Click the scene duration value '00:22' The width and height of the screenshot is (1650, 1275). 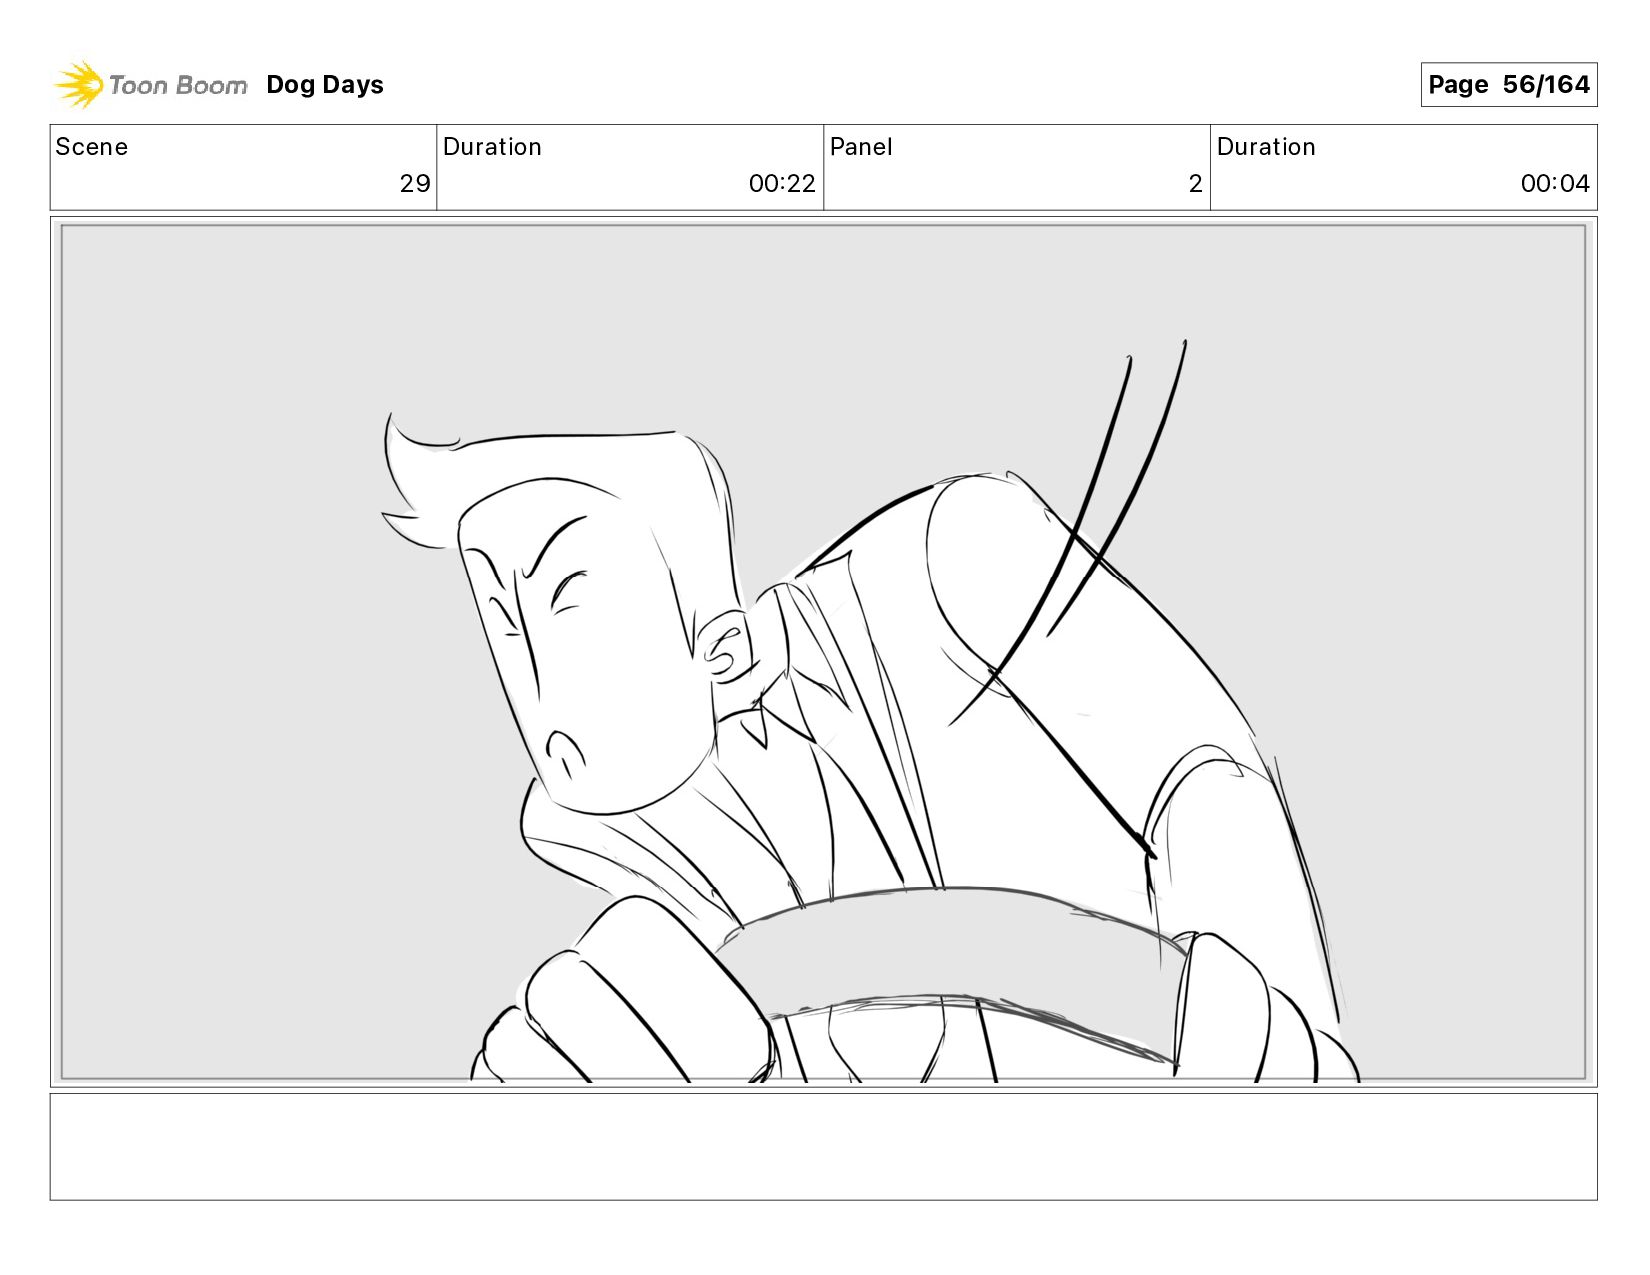(x=782, y=184)
